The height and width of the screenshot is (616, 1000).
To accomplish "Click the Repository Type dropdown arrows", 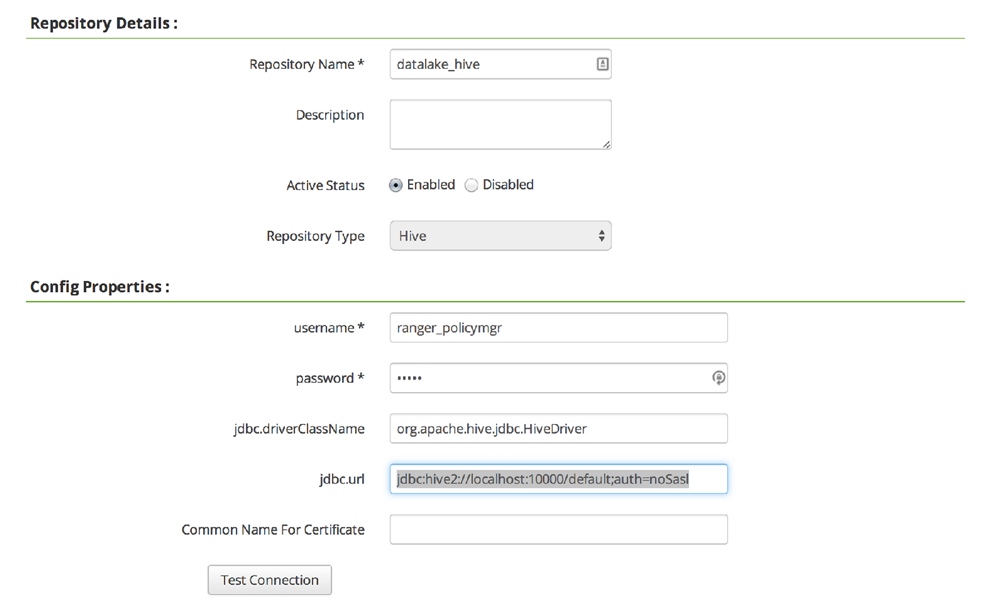I will [601, 236].
